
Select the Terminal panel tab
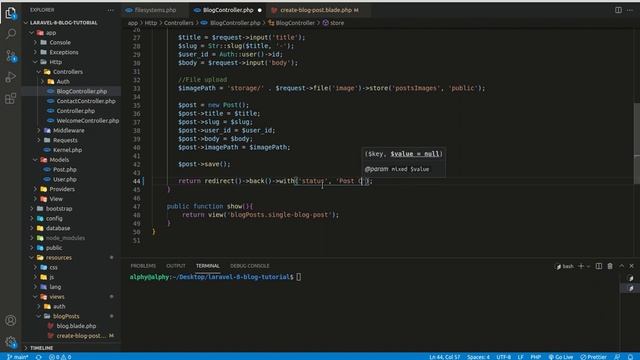(208, 266)
